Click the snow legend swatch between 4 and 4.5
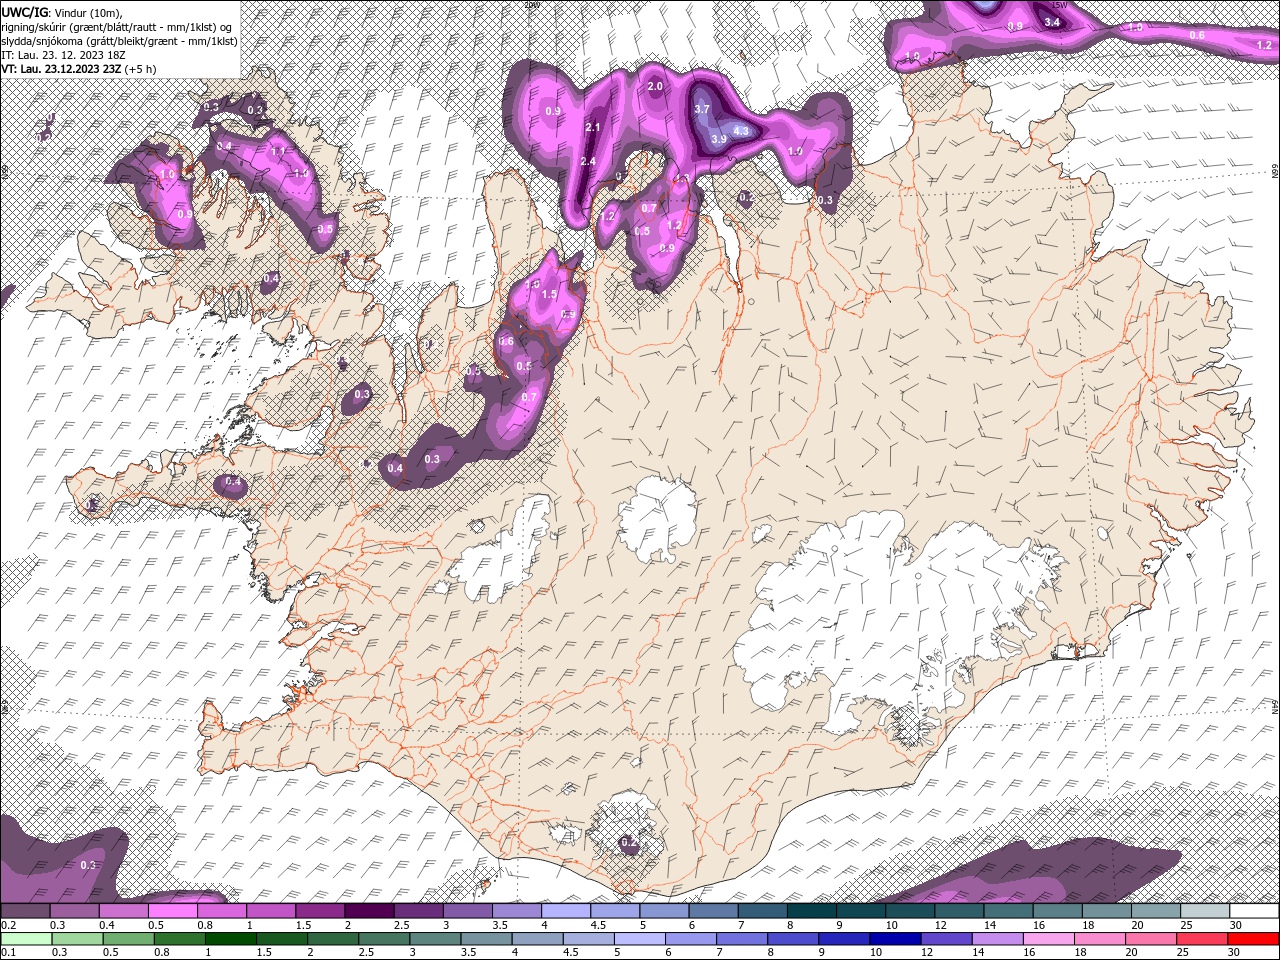Image resolution: width=1280 pixels, height=960 pixels. coord(565,911)
